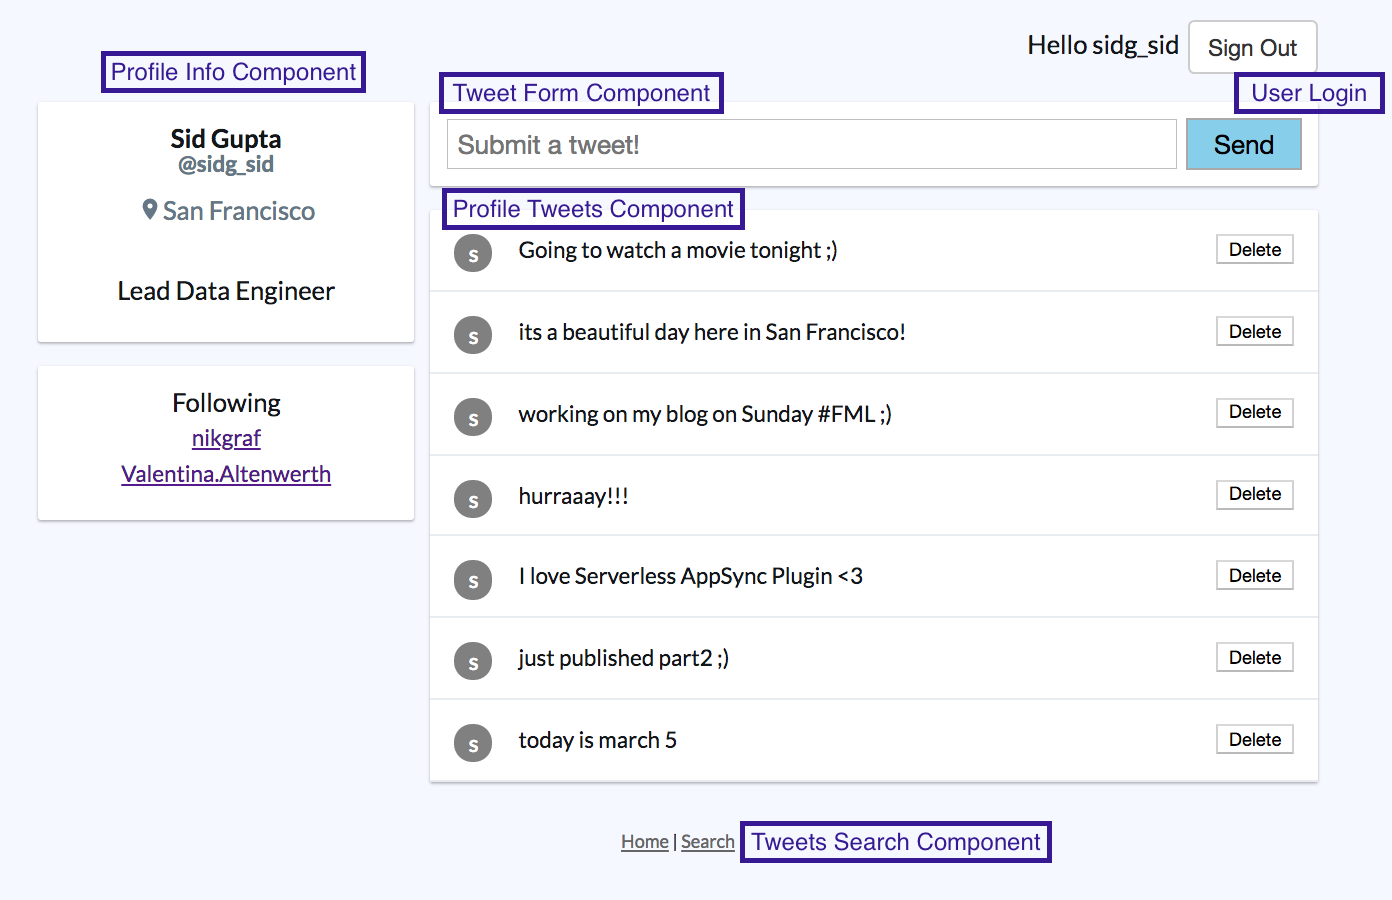
Task: Delete the 'hurraaay!!!' tweet
Action: pos(1254,494)
